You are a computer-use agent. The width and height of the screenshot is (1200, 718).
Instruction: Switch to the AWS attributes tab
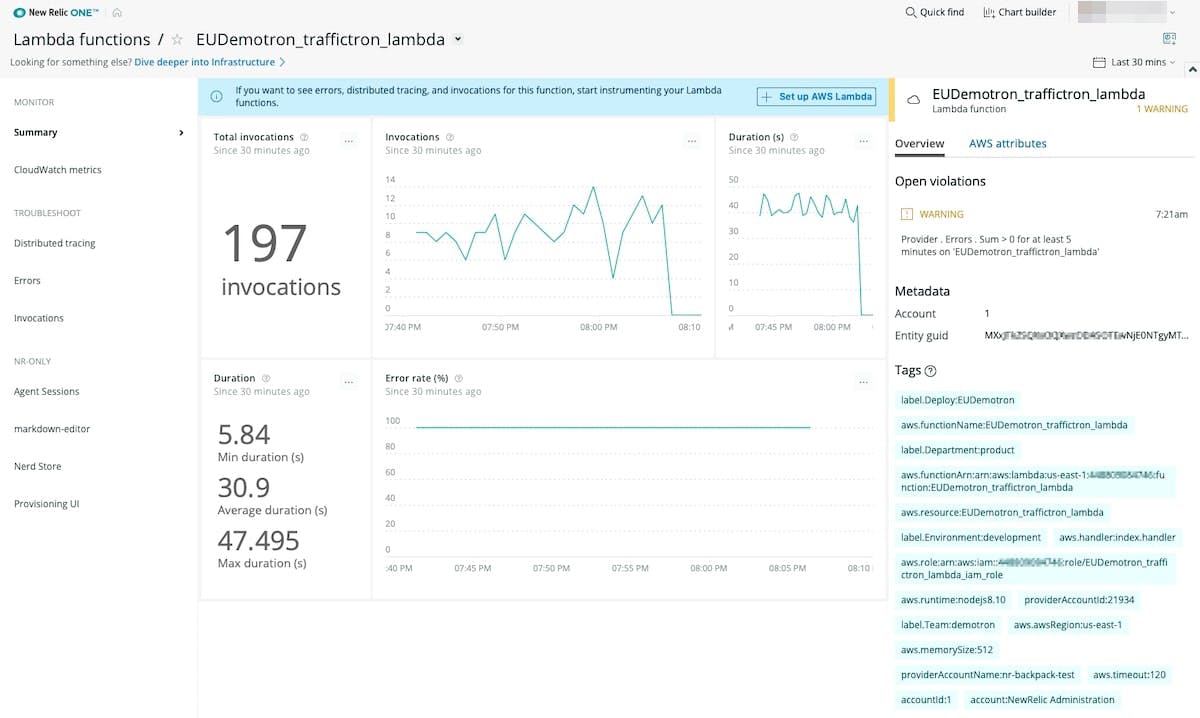tap(1008, 144)
